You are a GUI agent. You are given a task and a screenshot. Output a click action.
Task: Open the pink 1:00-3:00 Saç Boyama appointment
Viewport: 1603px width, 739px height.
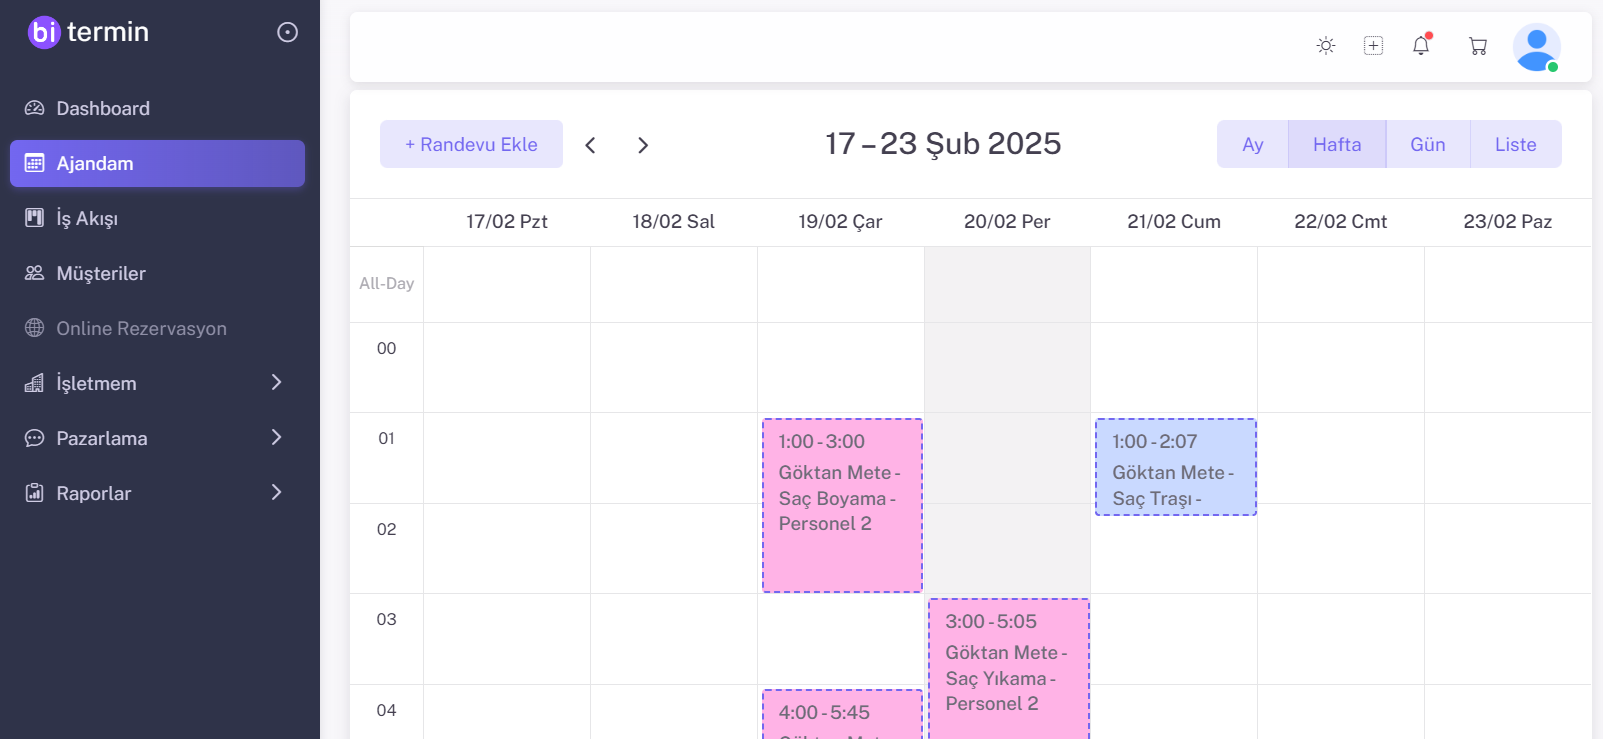(842, 505)
